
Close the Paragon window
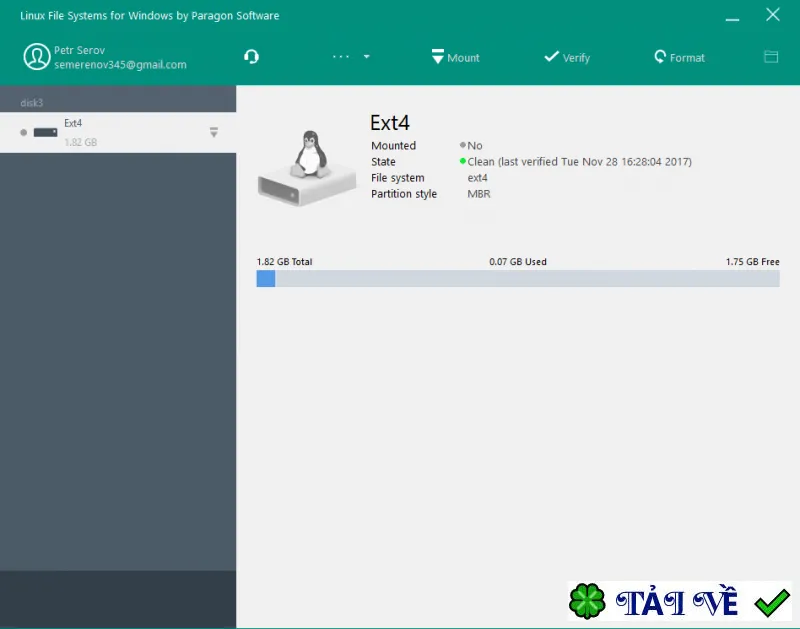point(773,15)
